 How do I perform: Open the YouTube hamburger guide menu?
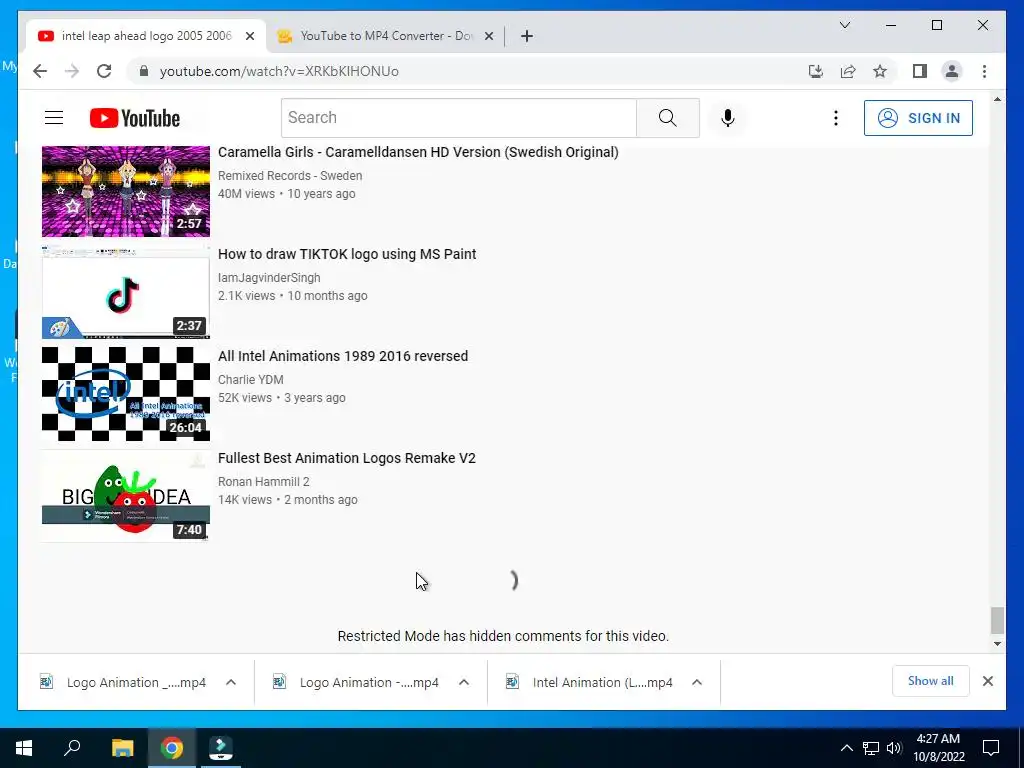(x=54, y=118)
